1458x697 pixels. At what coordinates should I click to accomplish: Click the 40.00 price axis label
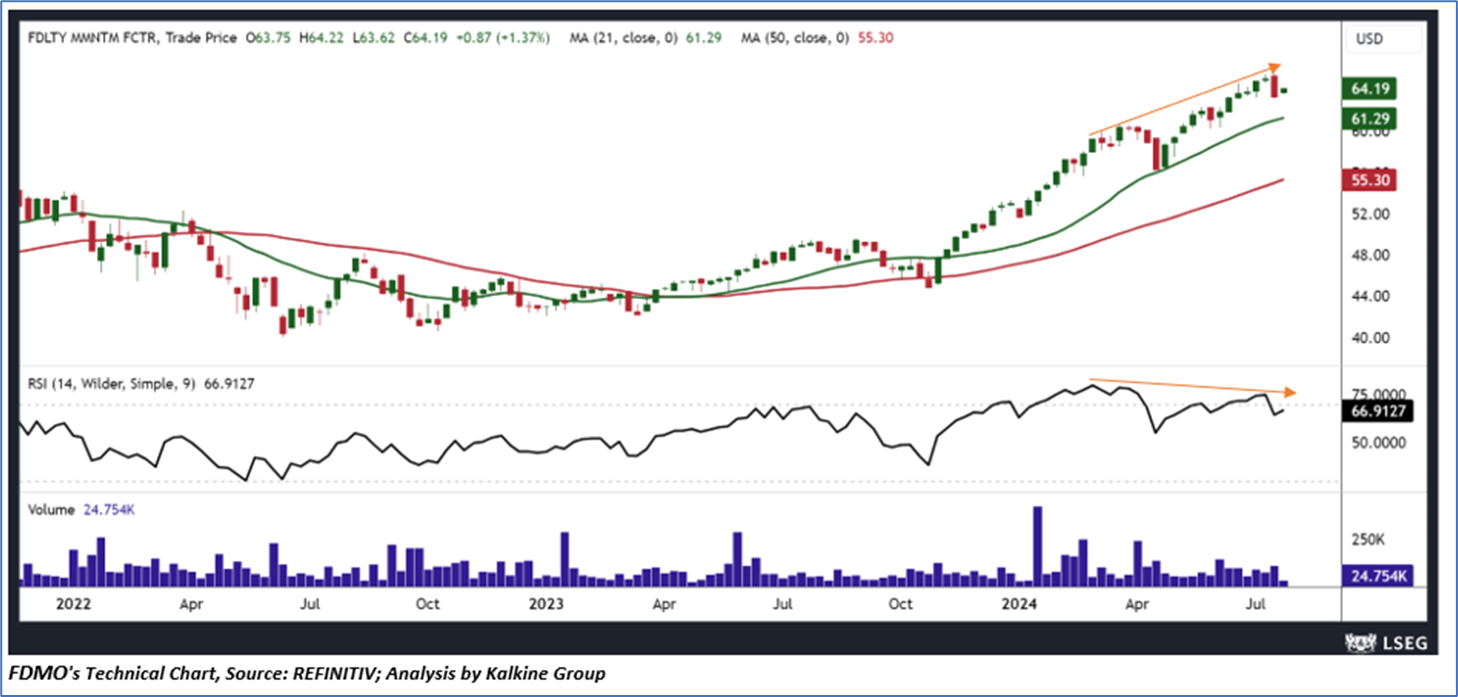point(1369,337)
